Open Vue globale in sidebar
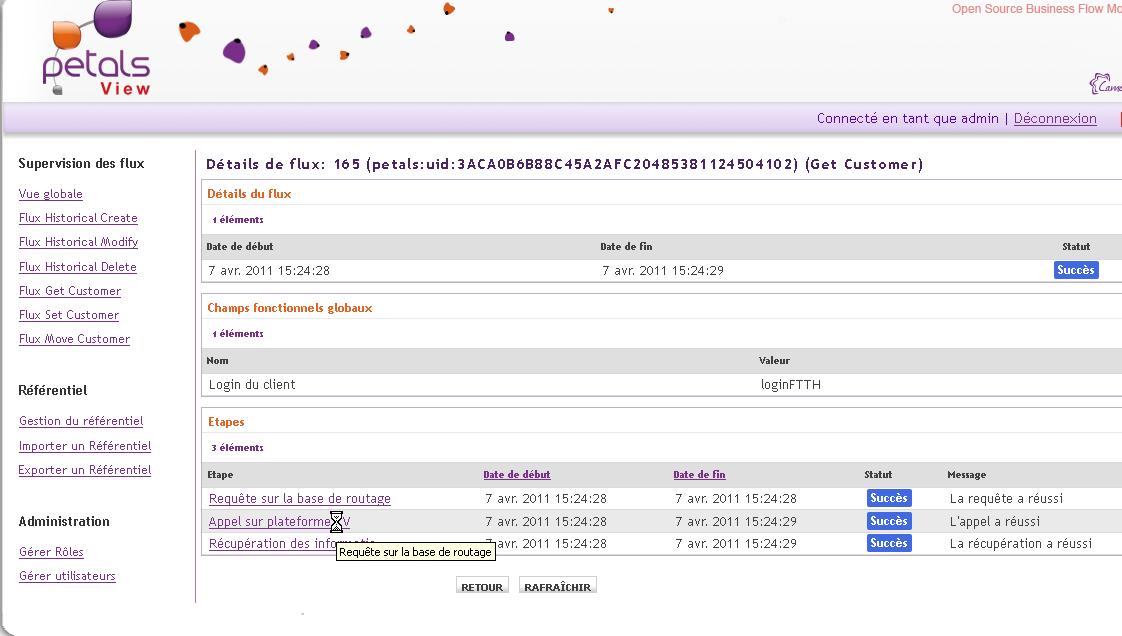This screenshot has width=1122, height=636. (x=51, y=194)
